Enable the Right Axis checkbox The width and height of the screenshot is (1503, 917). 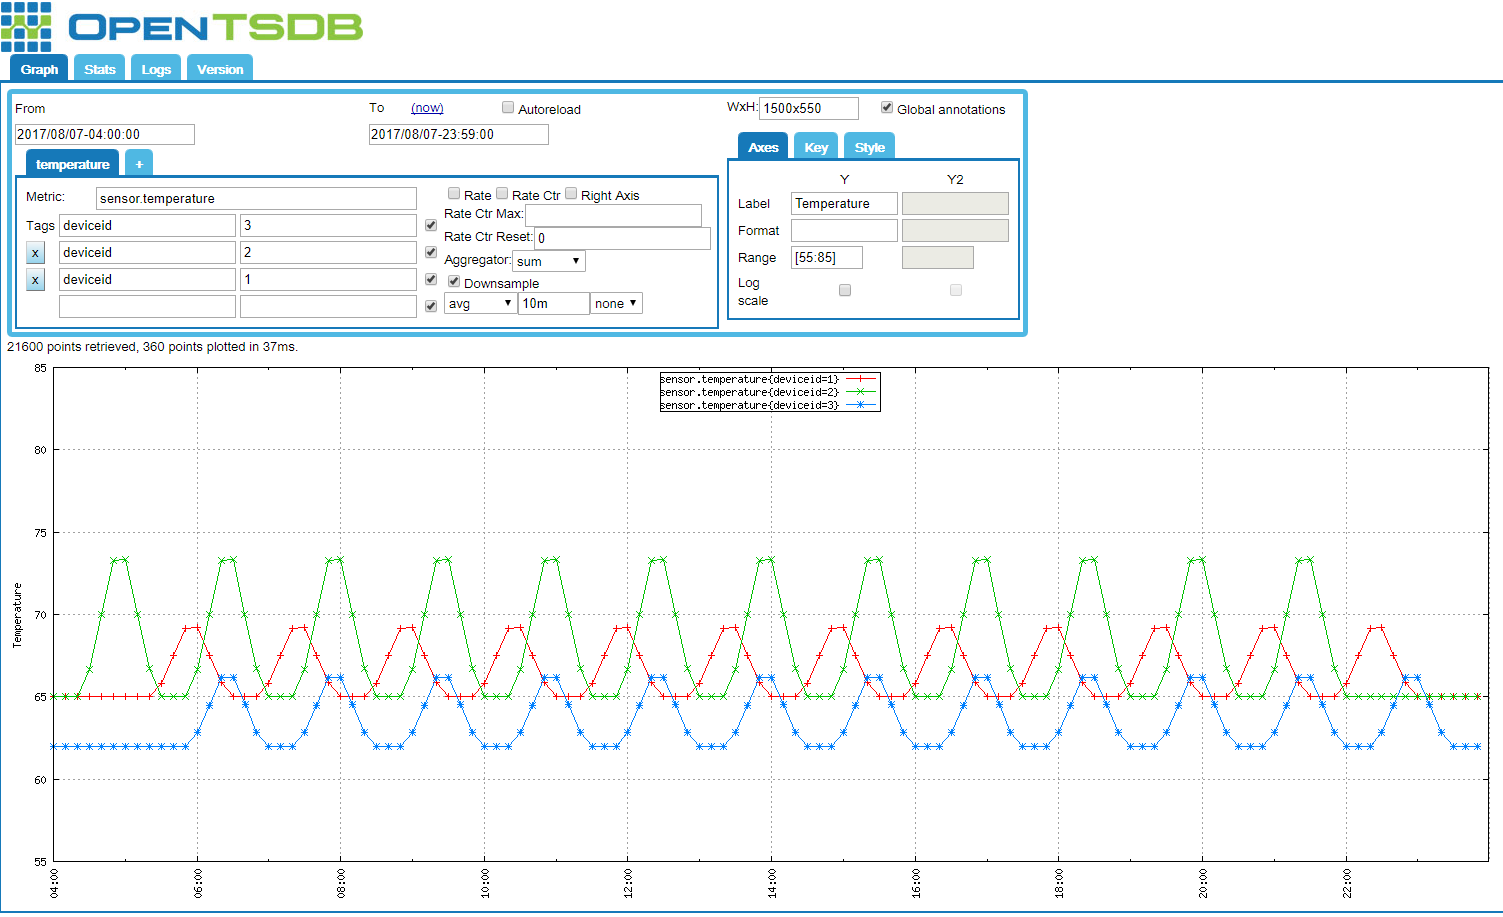(571, 194)
